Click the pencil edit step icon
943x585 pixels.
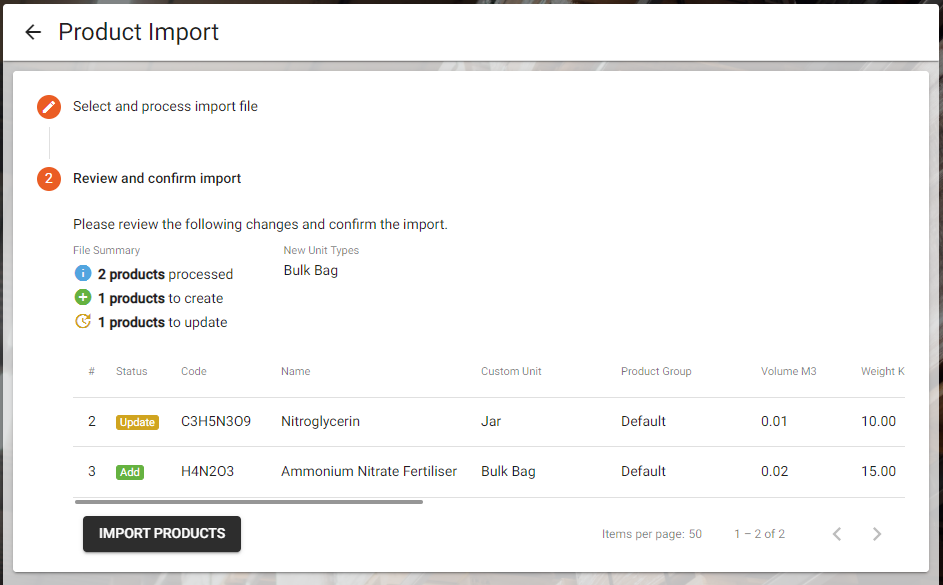pos(49,107)
